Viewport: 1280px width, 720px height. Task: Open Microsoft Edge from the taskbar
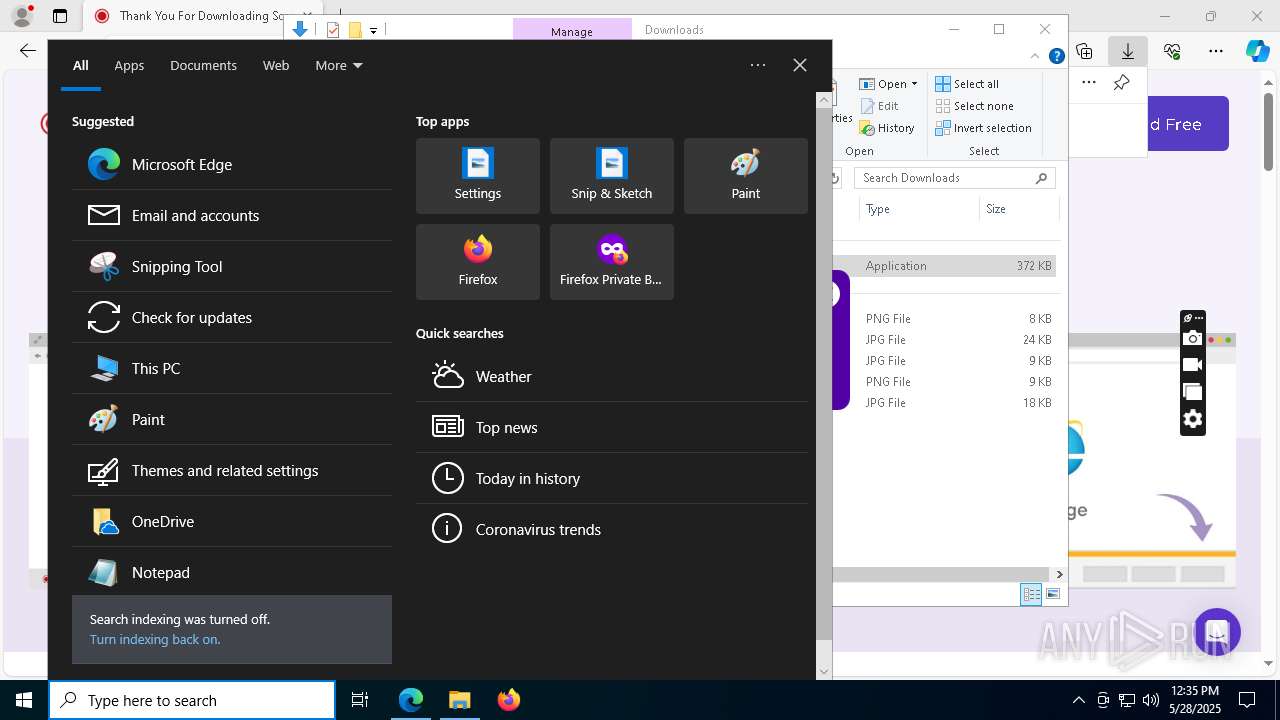click(411, 700)
